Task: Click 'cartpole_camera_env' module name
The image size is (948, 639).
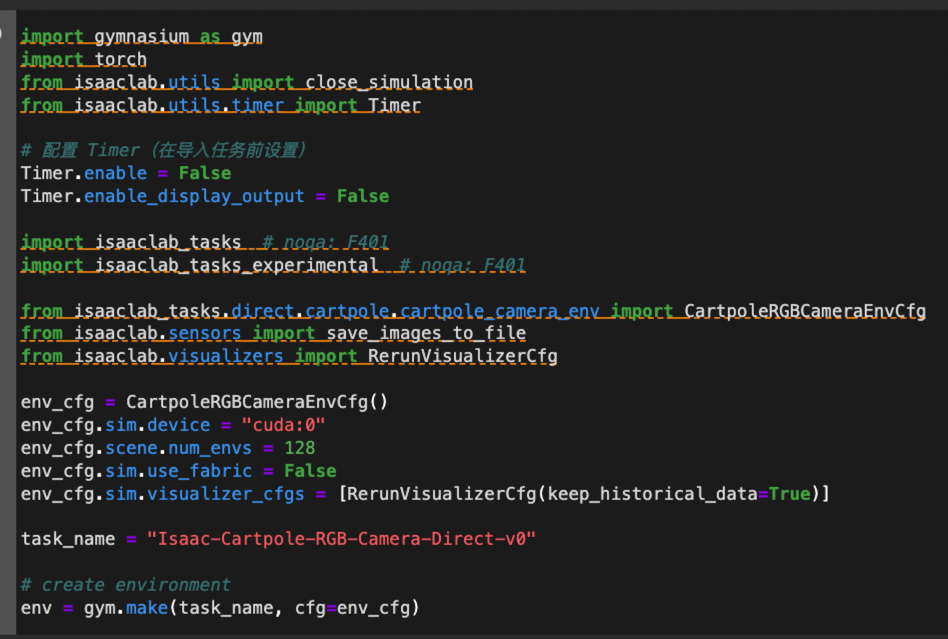Action: (x=499, y=311)
